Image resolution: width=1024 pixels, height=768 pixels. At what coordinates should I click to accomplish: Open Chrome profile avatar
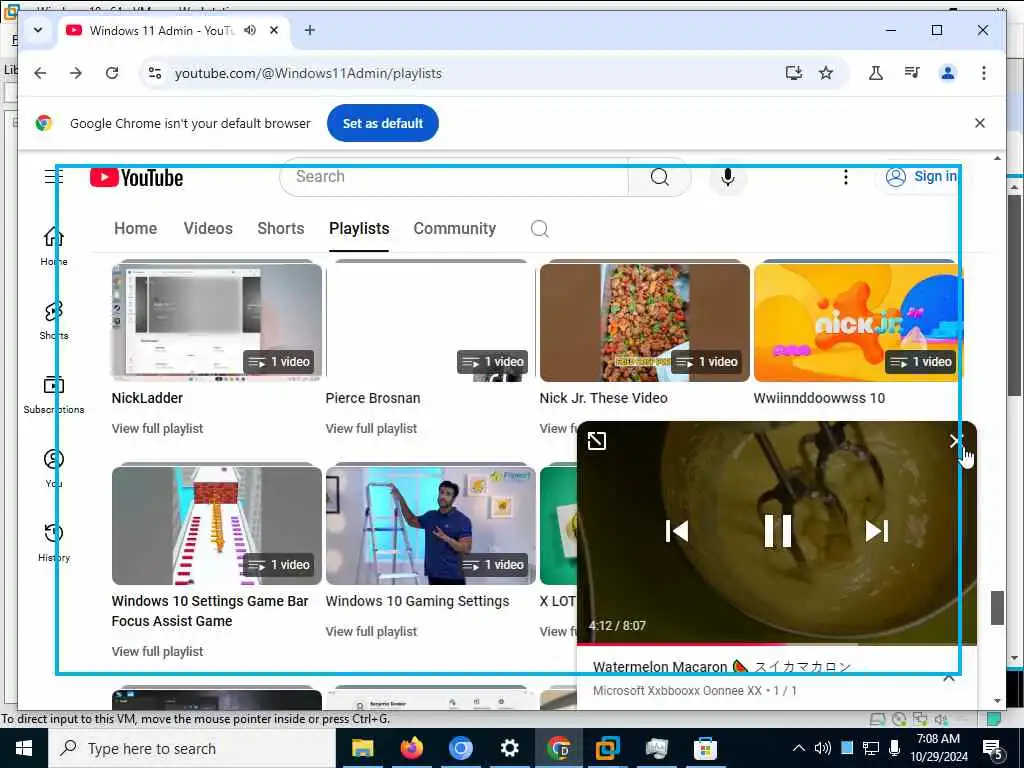click(948, 73)
